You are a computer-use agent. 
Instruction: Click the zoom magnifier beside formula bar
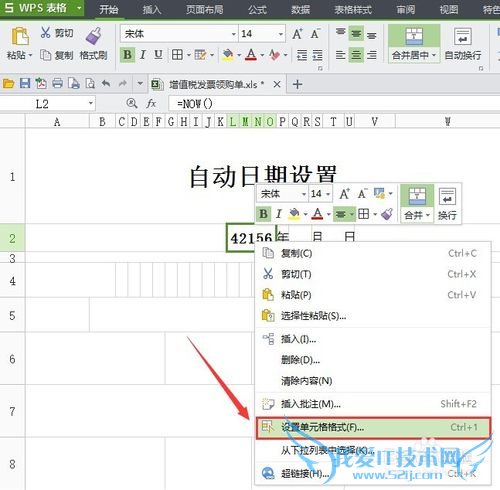132,104
